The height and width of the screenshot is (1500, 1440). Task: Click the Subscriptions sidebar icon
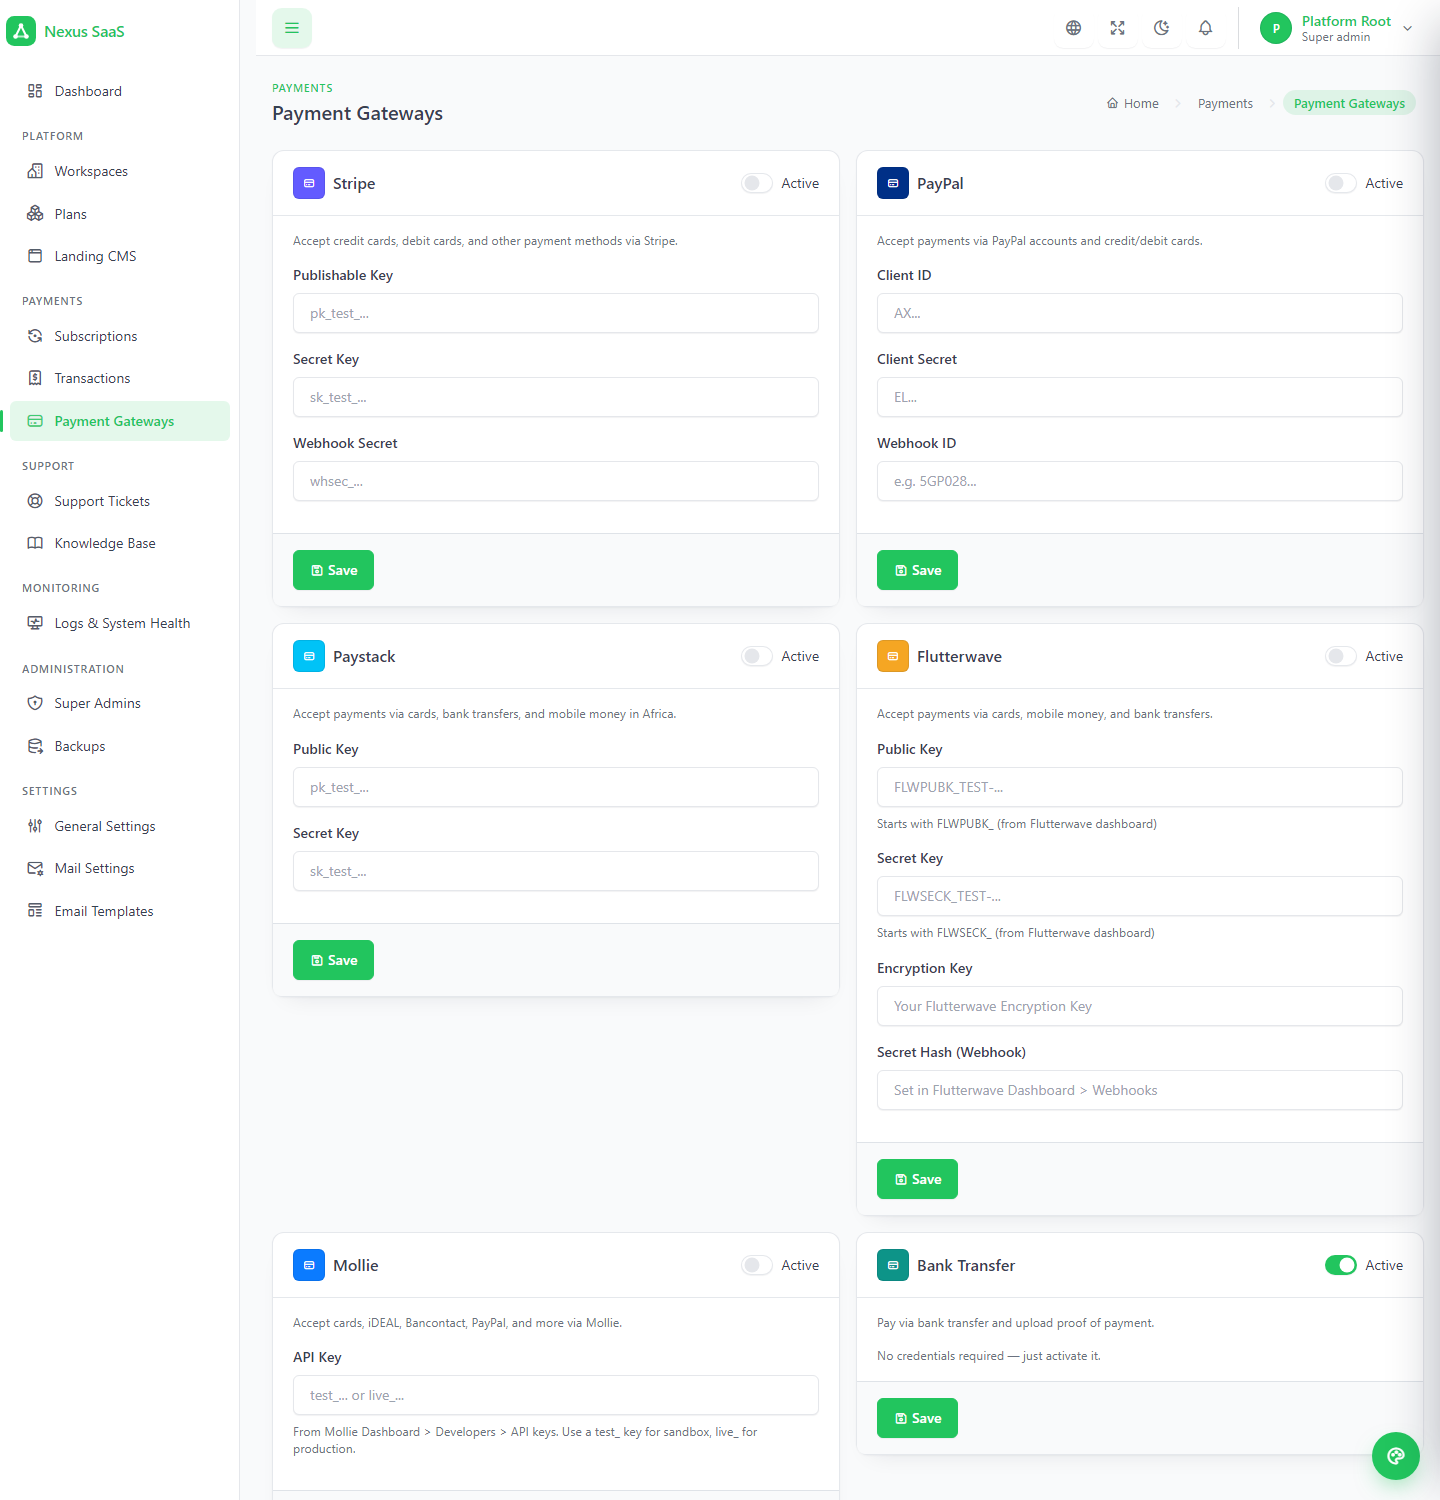pyautogui.click(x=35, y=336)
